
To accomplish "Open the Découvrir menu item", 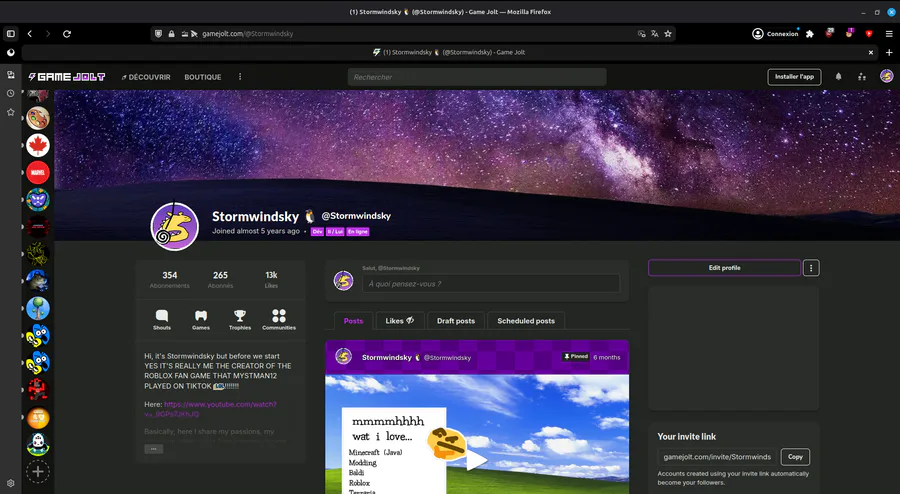I will click(x=146, y=77).
